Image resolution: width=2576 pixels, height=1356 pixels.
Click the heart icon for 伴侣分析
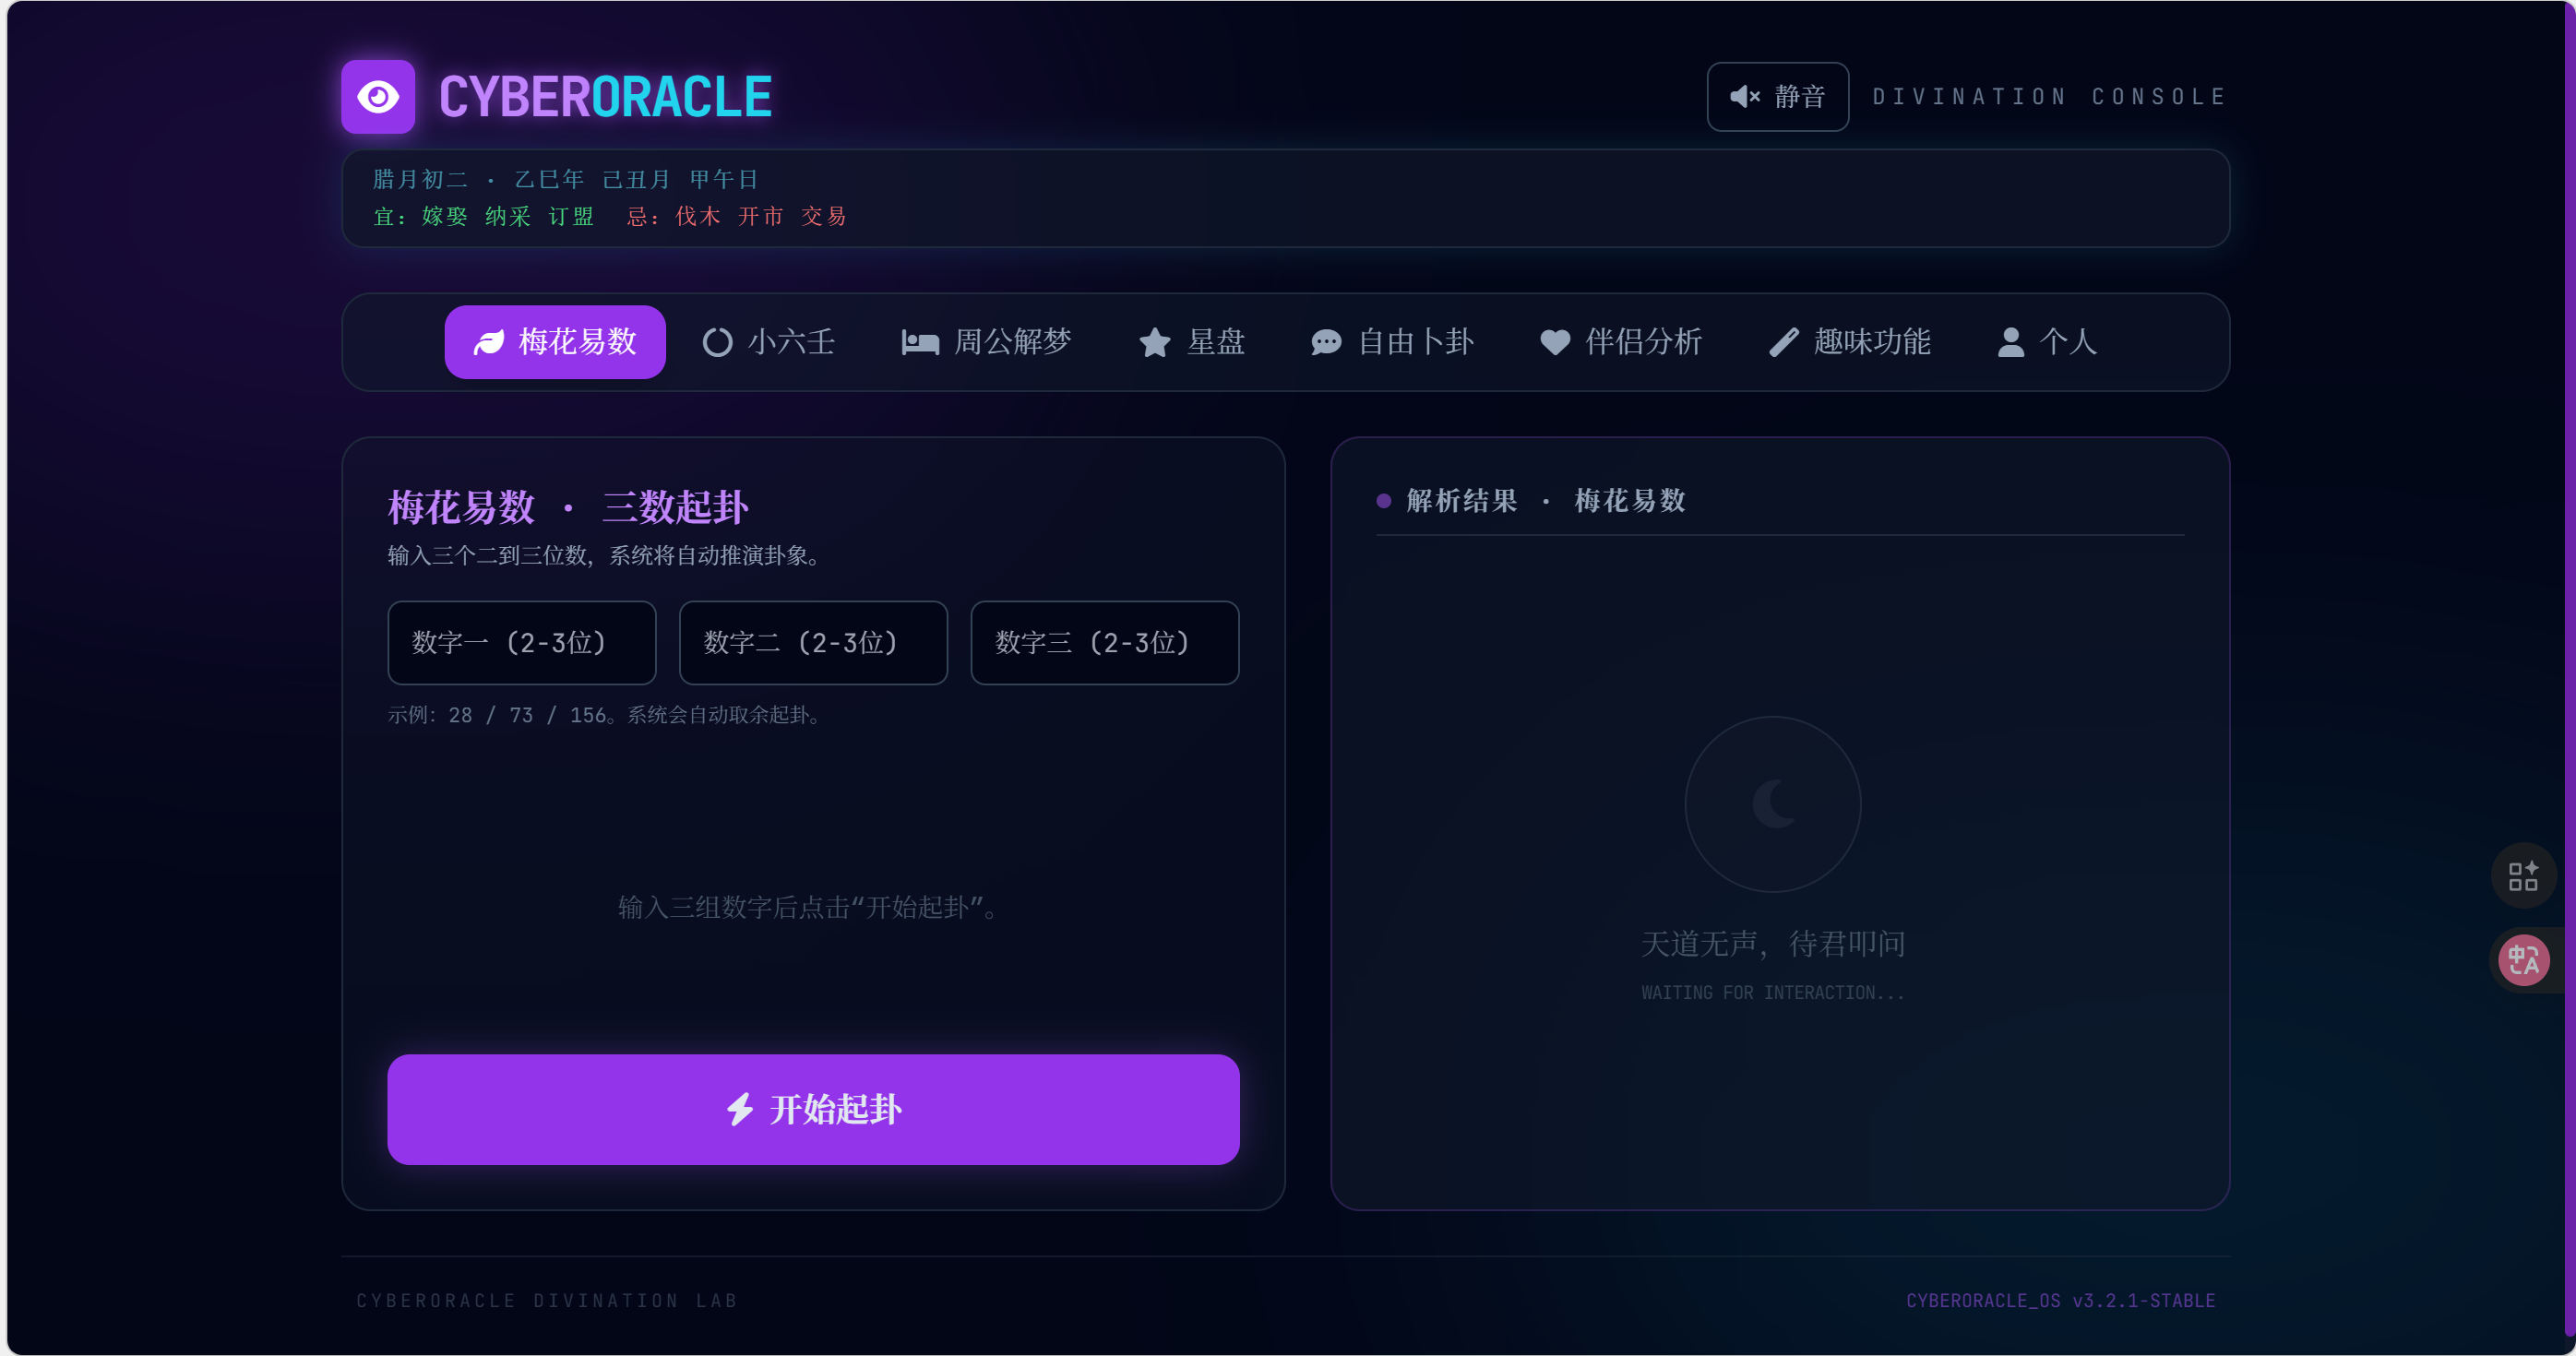[1554, 342]
